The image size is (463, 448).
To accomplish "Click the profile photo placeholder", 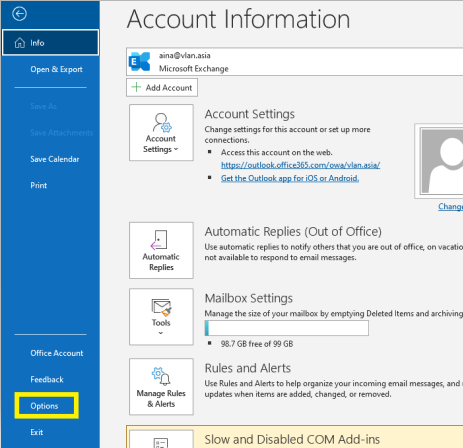I will click(441, 161).
